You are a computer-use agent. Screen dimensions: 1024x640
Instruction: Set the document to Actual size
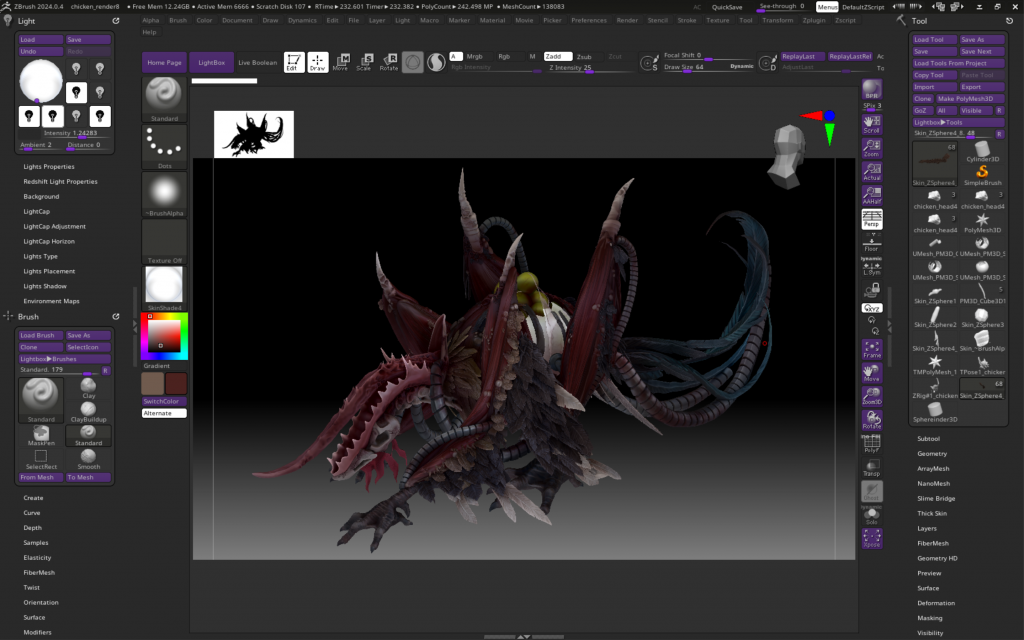pyautogui.click(x=872, y=172)
